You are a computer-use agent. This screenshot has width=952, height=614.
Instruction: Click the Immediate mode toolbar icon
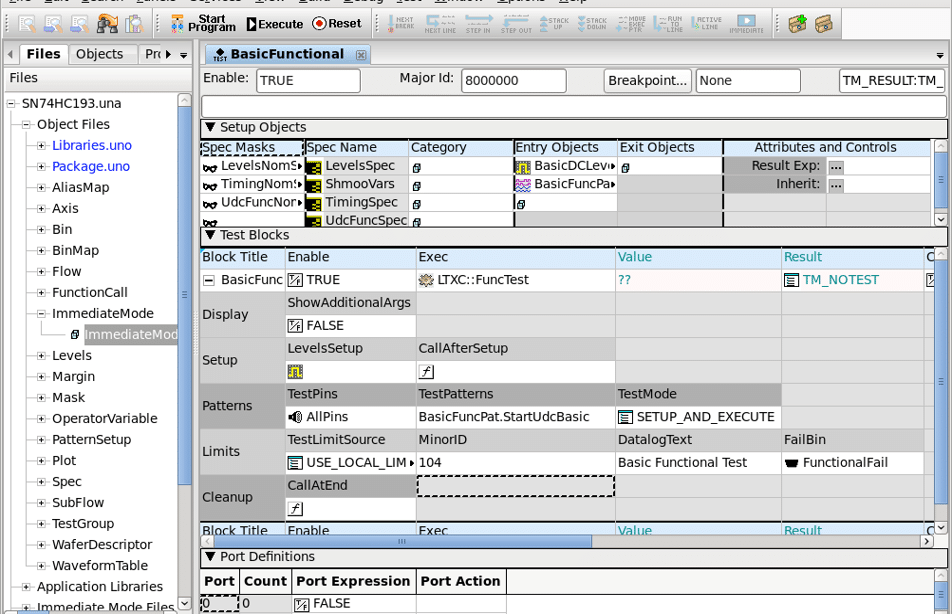(x=745, y=23)
